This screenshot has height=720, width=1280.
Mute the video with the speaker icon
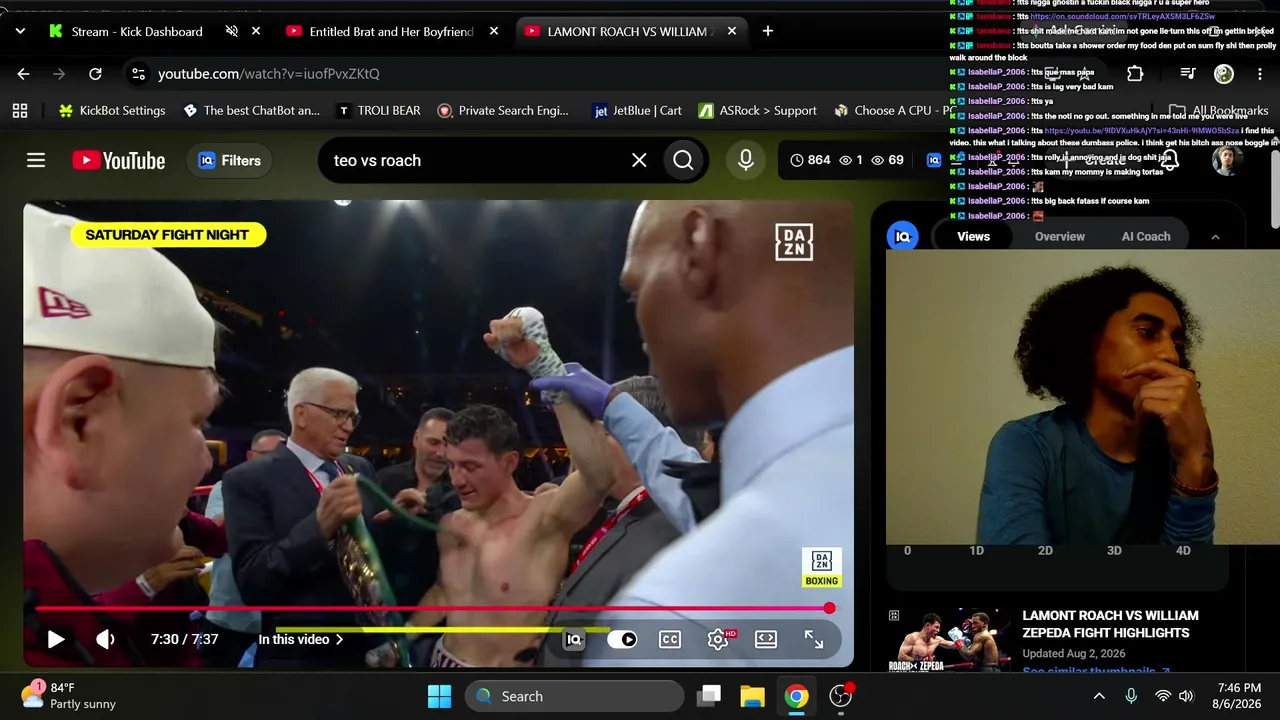coord(105,639)
